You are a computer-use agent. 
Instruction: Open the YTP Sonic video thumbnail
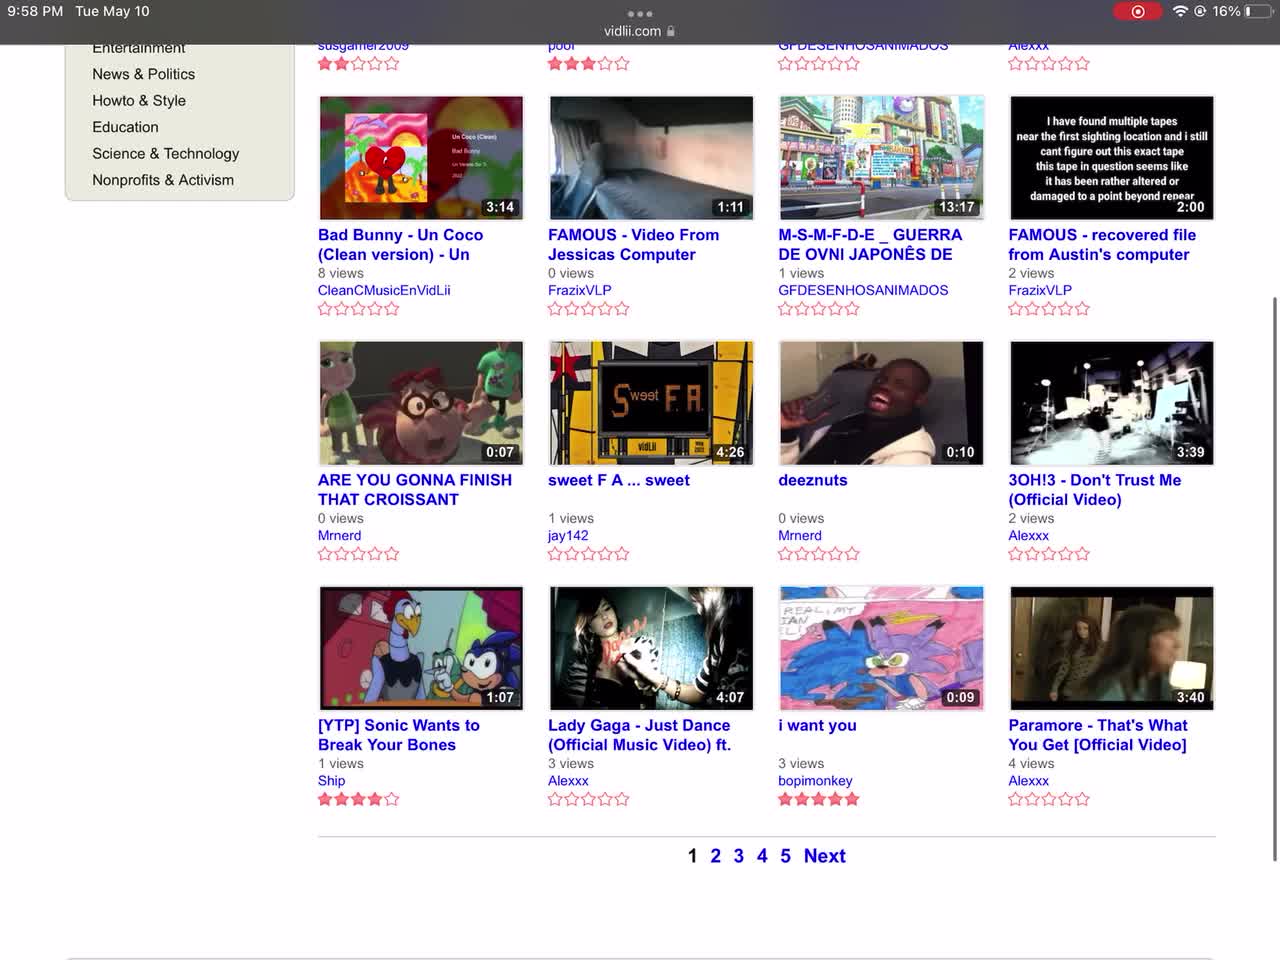(x=421, y=648)
